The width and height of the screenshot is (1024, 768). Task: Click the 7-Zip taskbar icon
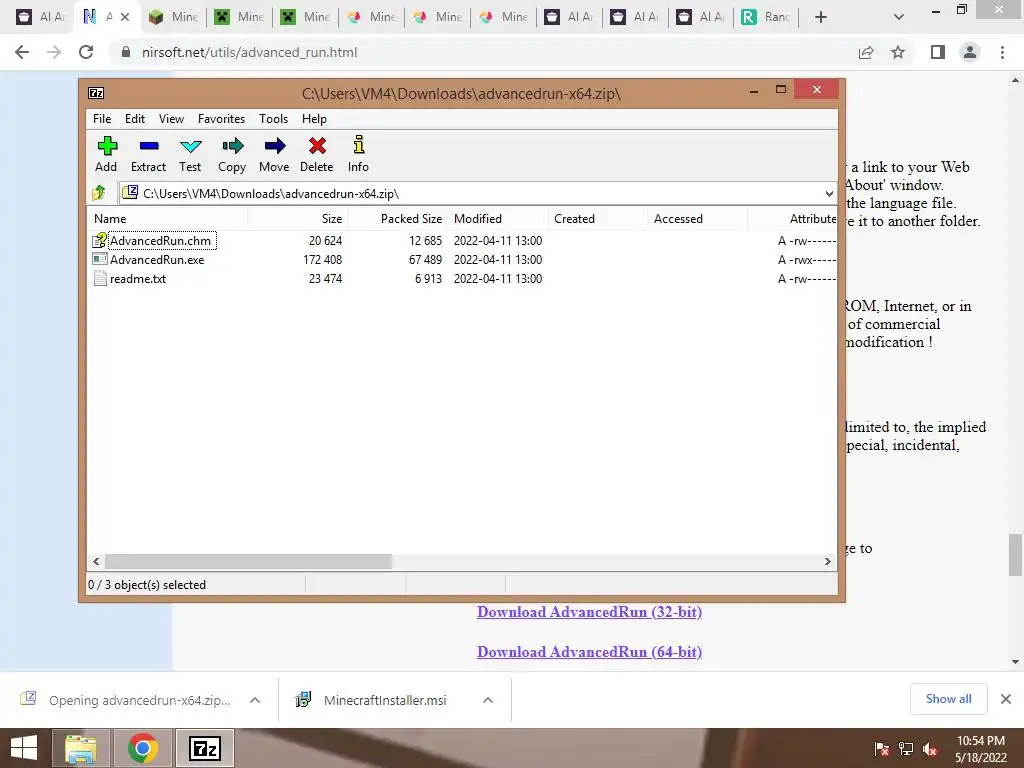(x=204, y=748)
